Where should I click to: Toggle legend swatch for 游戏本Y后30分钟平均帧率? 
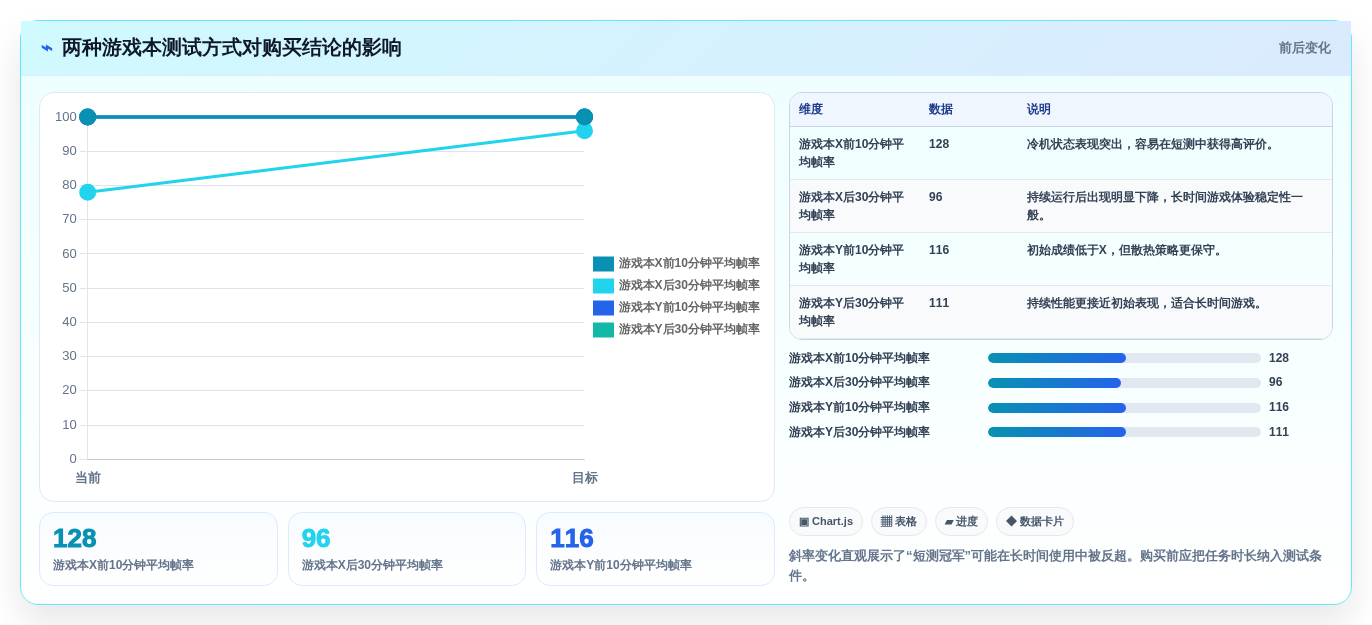(x=603, y=330)
